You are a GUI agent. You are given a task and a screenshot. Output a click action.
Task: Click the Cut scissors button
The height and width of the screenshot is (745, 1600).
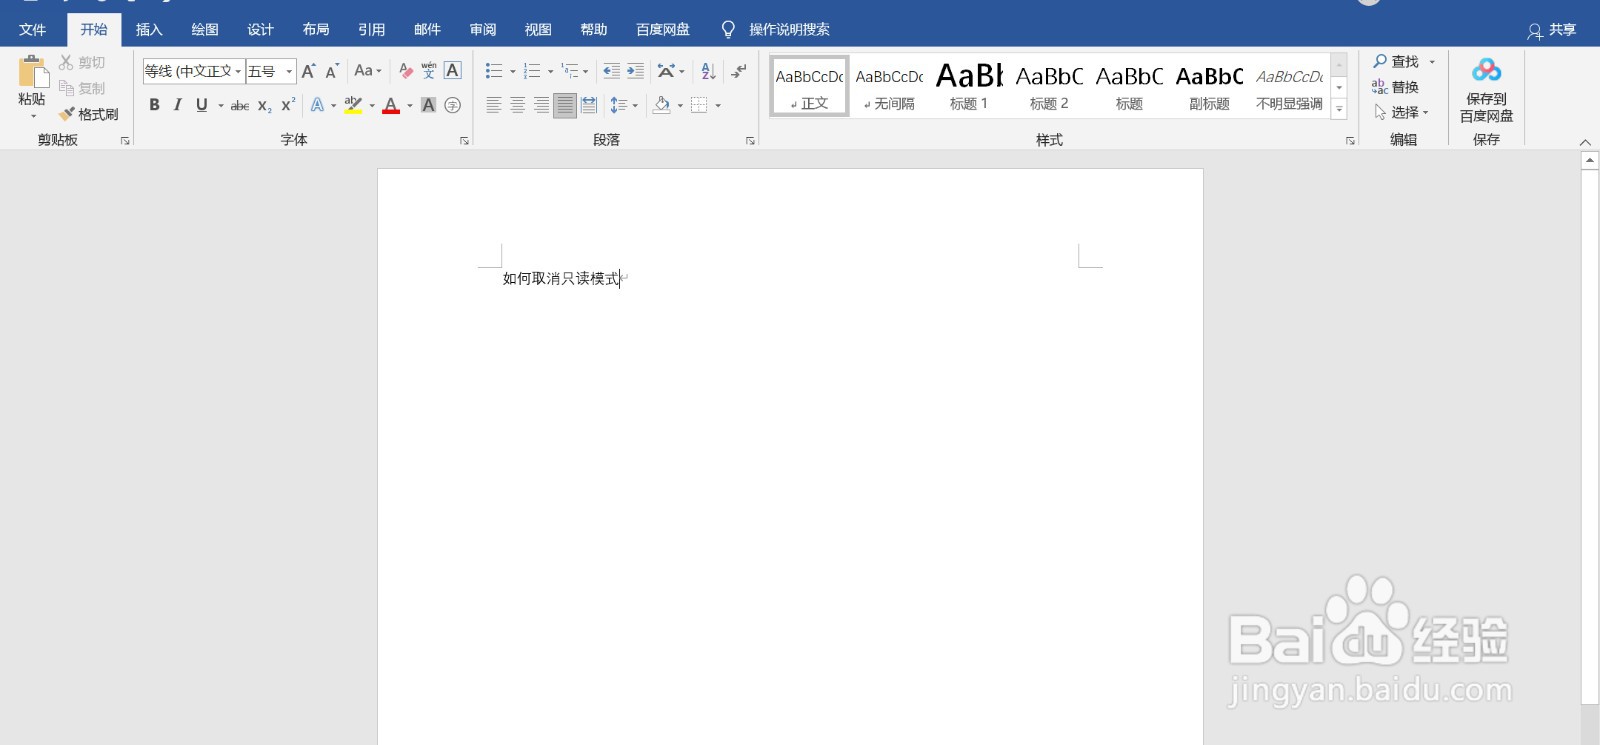(81, 62)
